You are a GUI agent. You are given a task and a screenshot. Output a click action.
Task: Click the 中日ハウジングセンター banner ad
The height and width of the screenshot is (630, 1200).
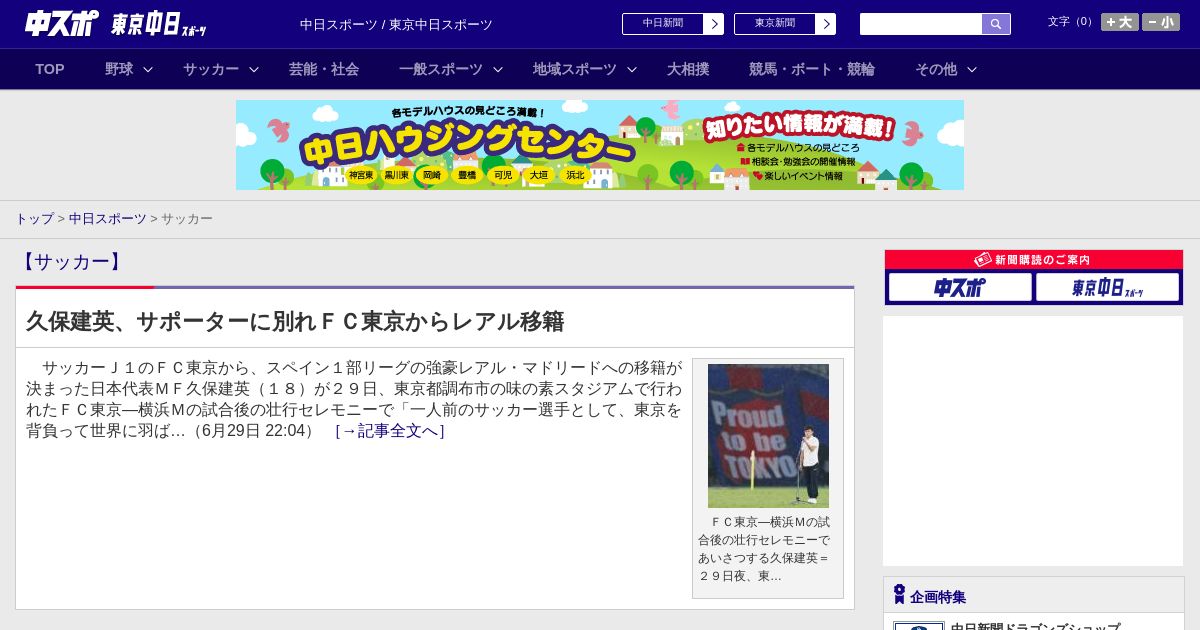pos(600,145)
